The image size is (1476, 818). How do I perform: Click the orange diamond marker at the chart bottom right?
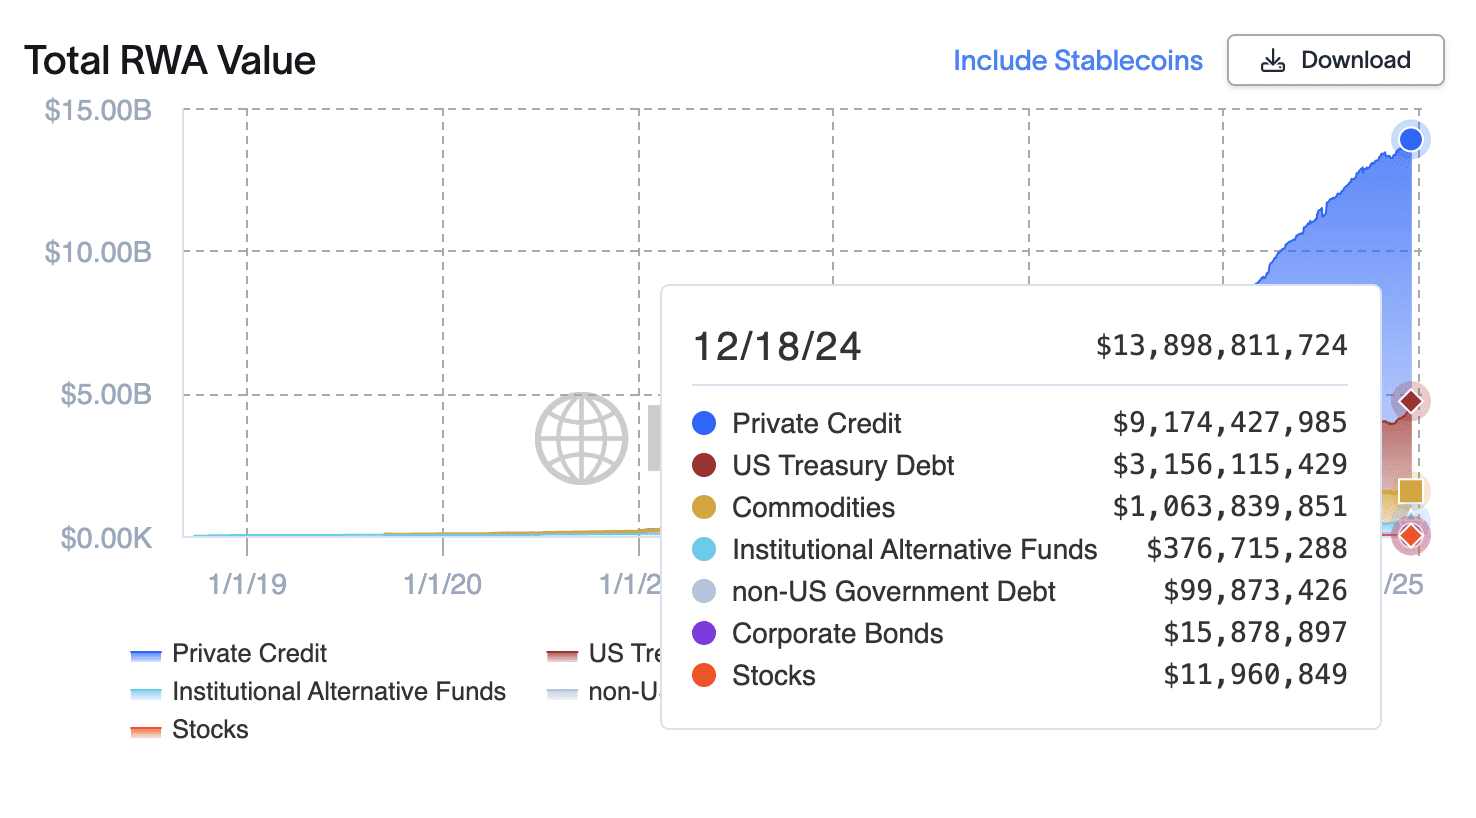[x=1411, y=535]
